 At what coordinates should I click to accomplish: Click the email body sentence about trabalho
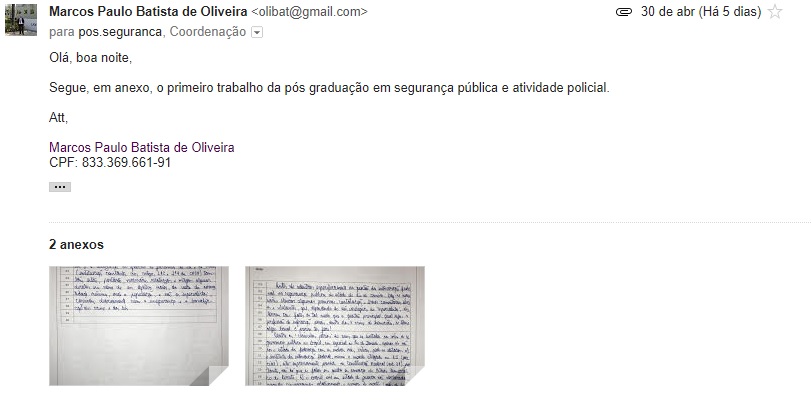(329, 88)
